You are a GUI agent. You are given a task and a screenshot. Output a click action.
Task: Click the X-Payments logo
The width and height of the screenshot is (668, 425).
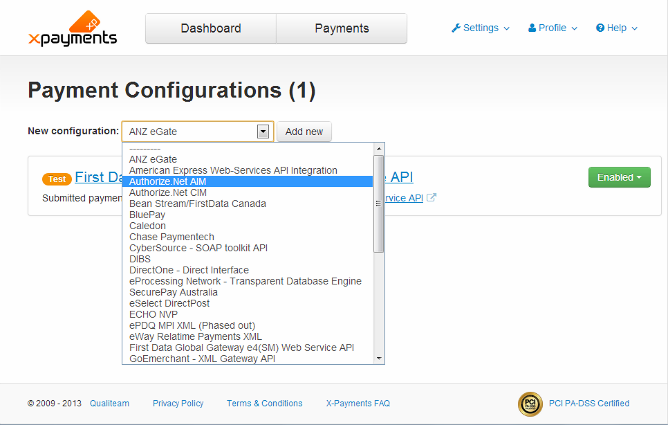72,29
